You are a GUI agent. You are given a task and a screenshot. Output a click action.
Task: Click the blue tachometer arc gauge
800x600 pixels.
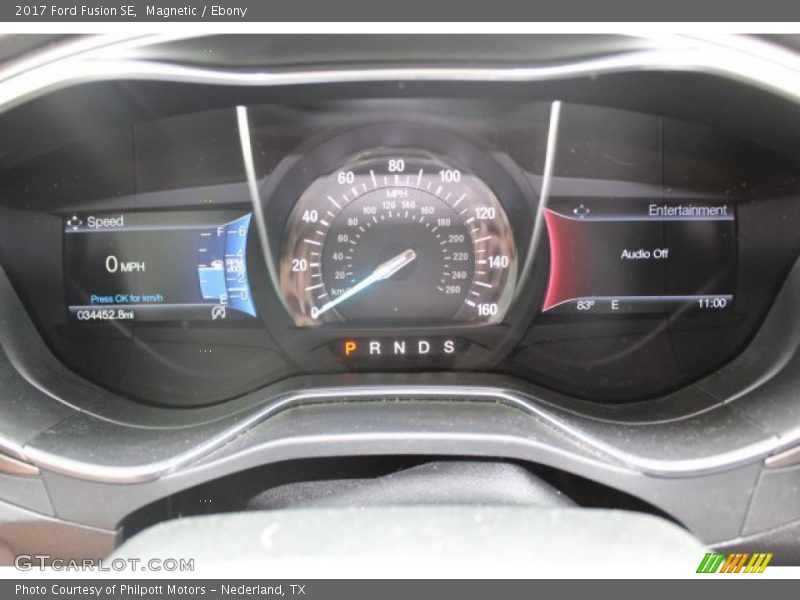240,265
